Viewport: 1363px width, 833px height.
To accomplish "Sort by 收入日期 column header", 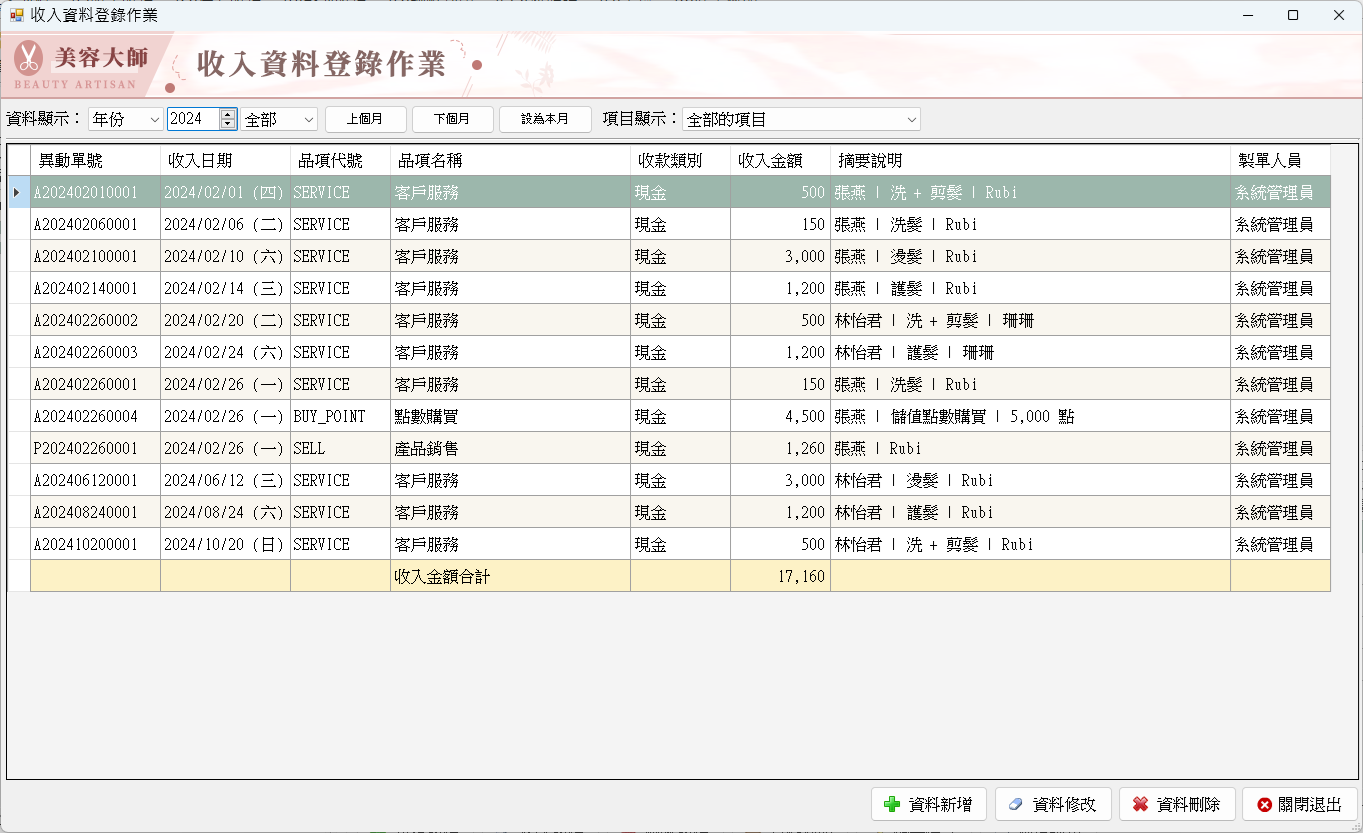I will (225, 160).
